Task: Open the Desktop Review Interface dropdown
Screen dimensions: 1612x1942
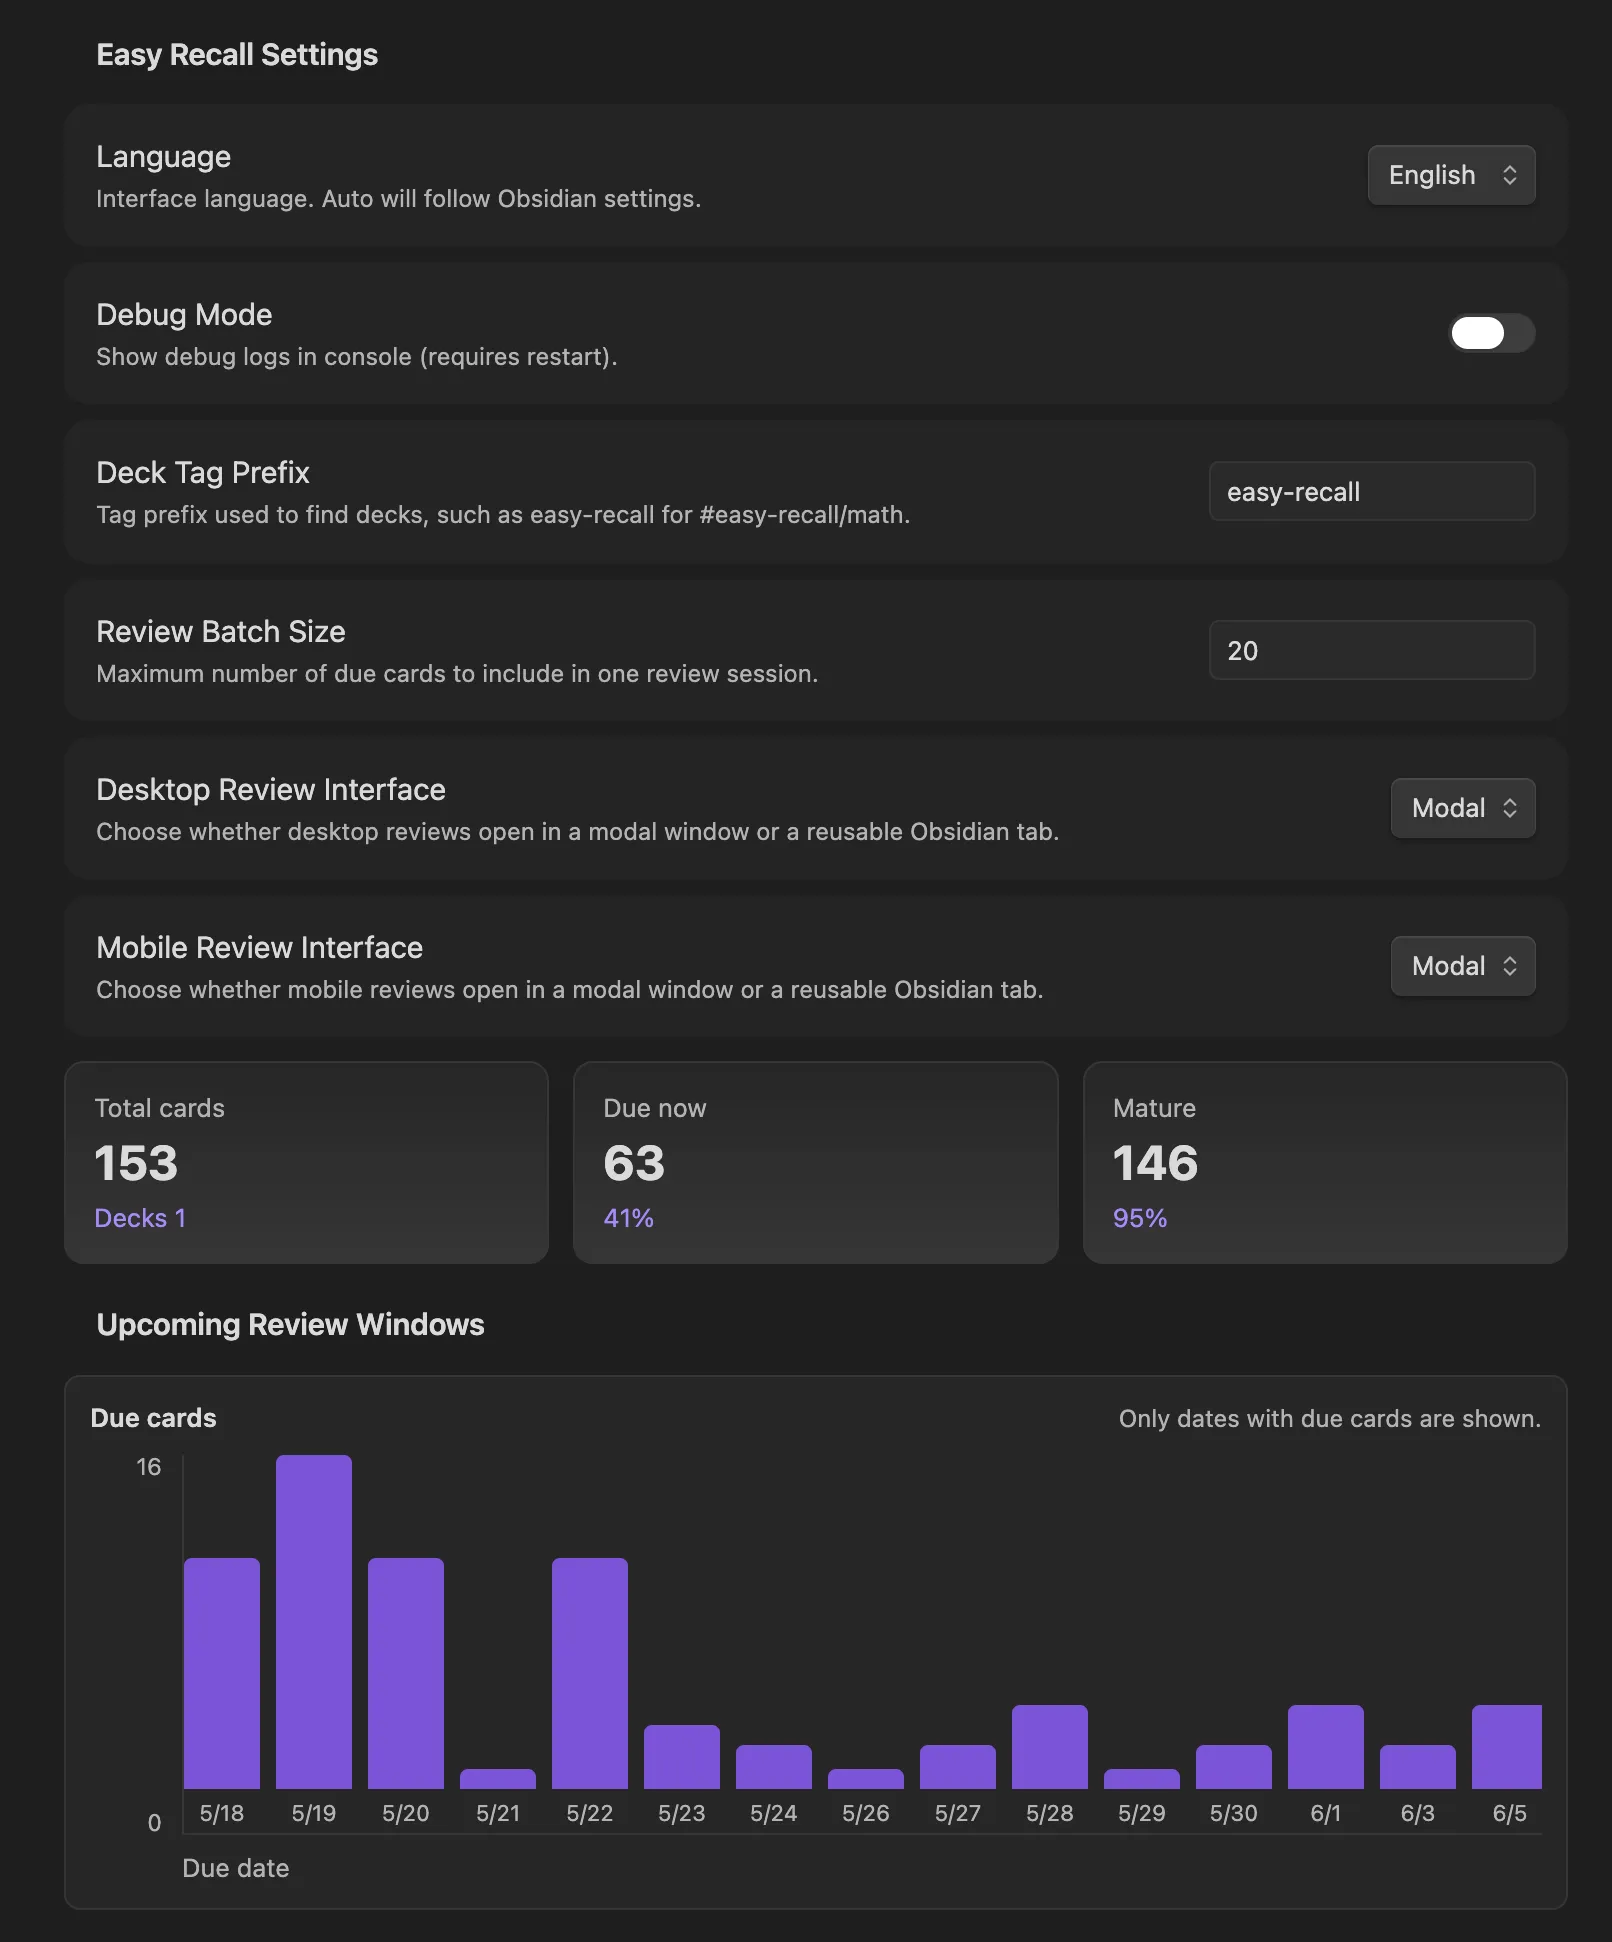Action: (1463, 808)
